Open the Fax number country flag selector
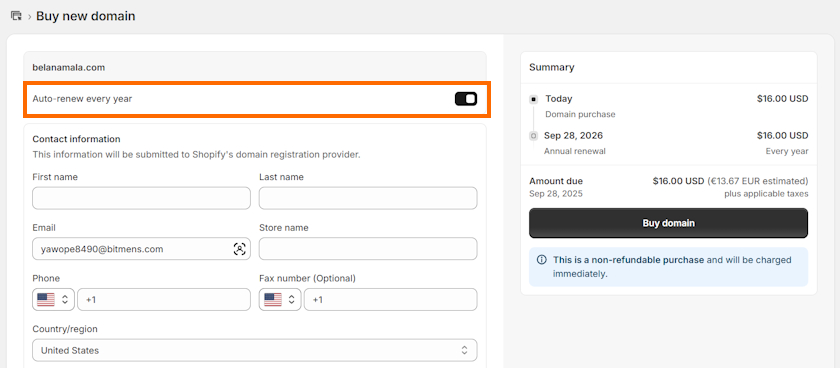The image size is (840, 368). 280,299
